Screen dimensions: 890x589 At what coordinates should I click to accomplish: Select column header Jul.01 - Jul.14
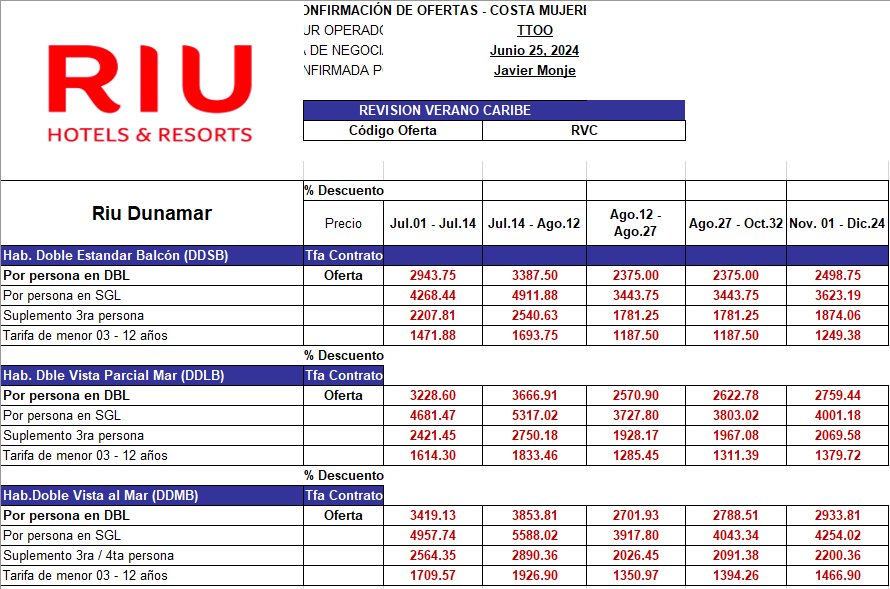coord(433,223)
